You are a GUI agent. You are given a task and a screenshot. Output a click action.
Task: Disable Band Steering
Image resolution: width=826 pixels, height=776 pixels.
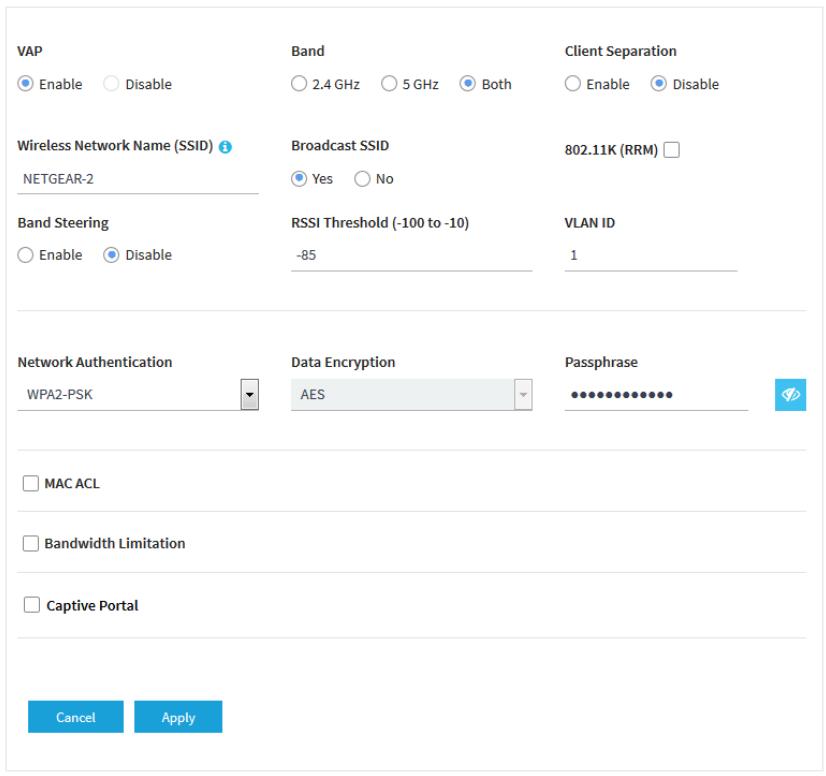(x=111, y=255)
